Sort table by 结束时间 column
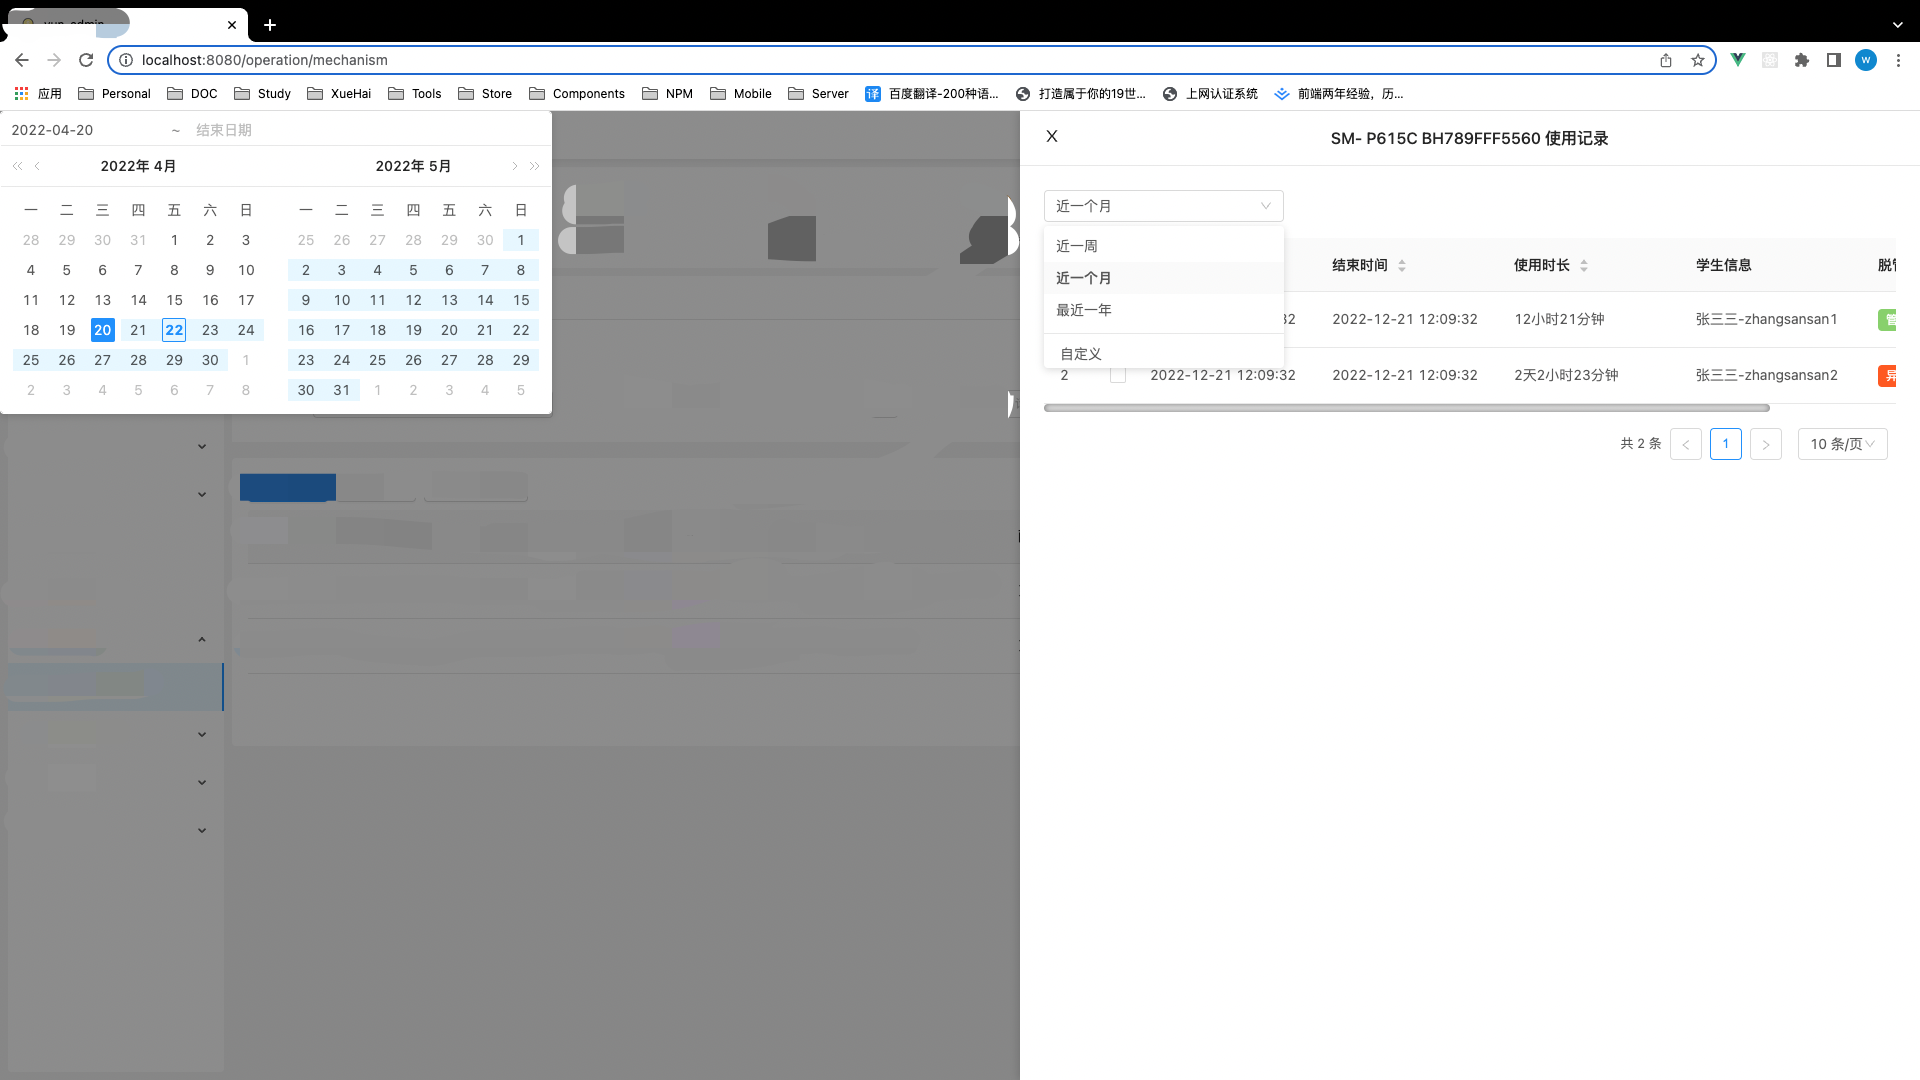 pyautogui.click(x=1401, y=265)
